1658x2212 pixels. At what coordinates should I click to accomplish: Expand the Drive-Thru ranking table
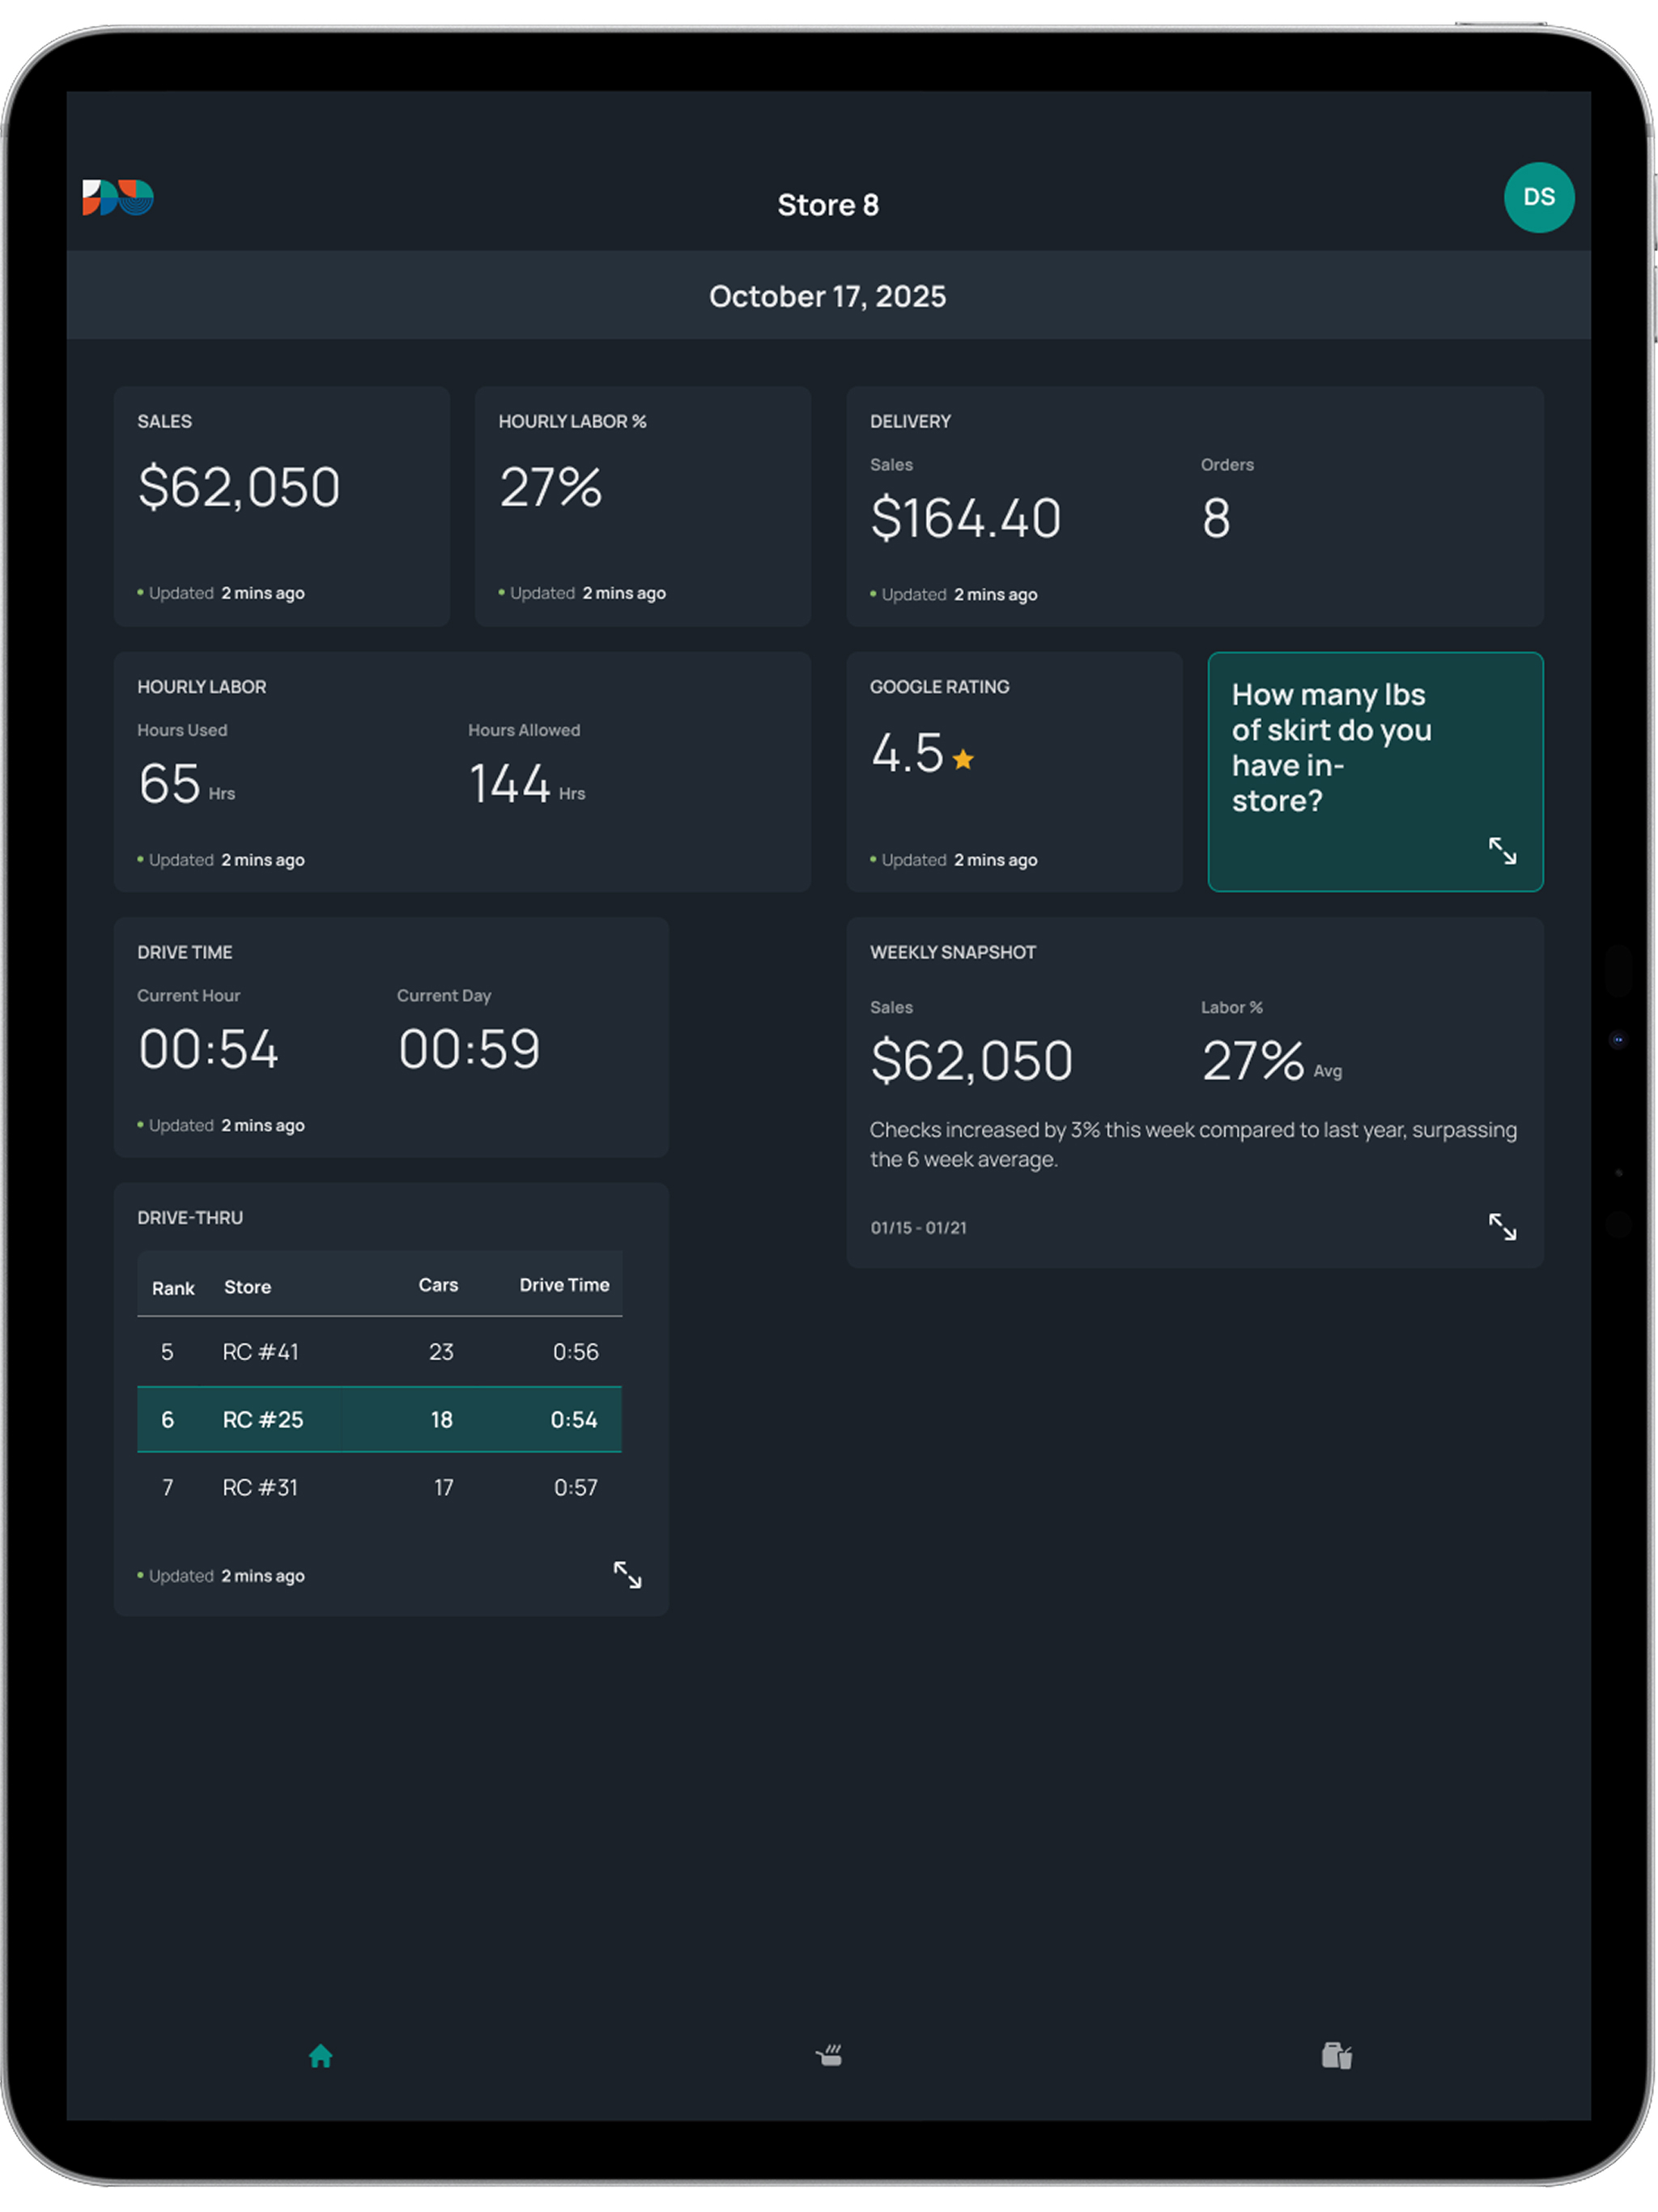(x=627, y=1574)
